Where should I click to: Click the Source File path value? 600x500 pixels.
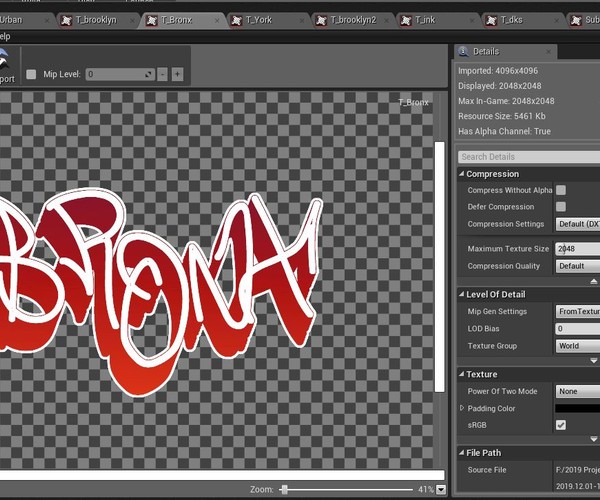(x=578, y=470)
